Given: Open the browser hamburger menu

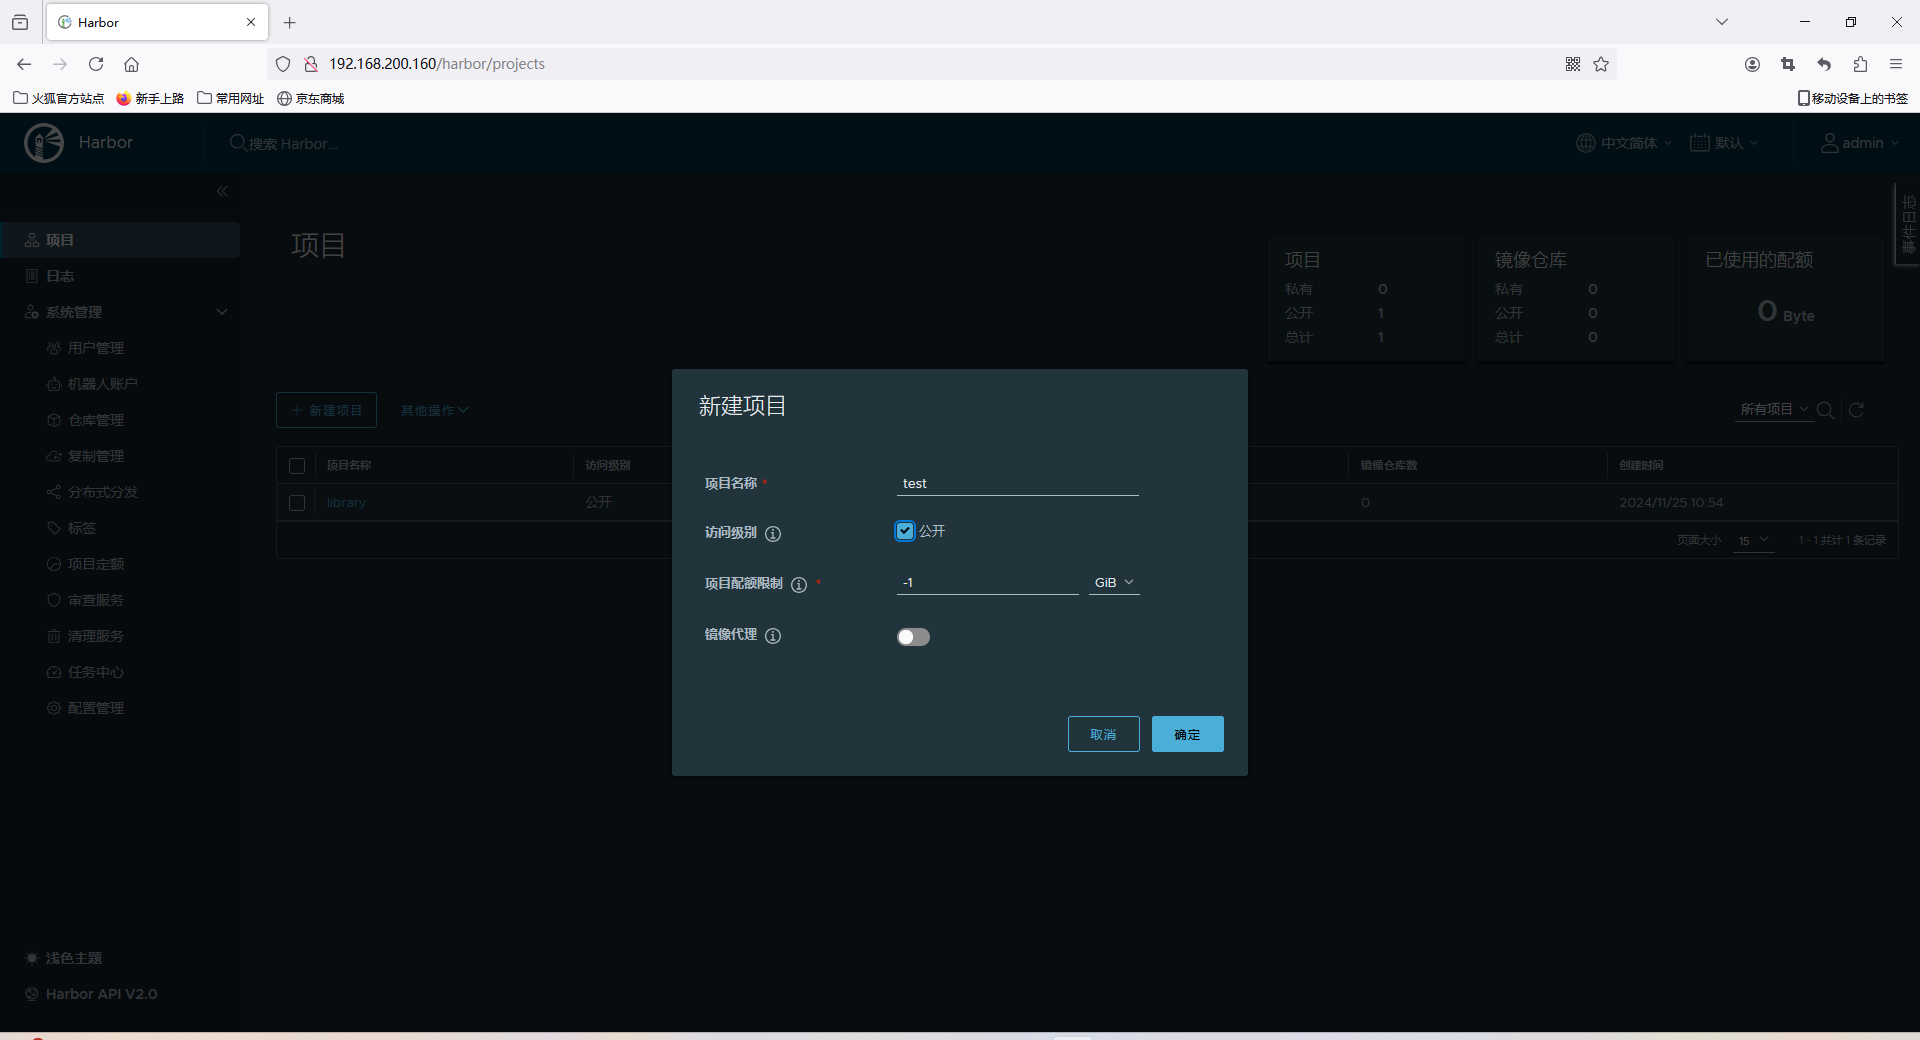Looking at the screenshot, I should 1896,64.
